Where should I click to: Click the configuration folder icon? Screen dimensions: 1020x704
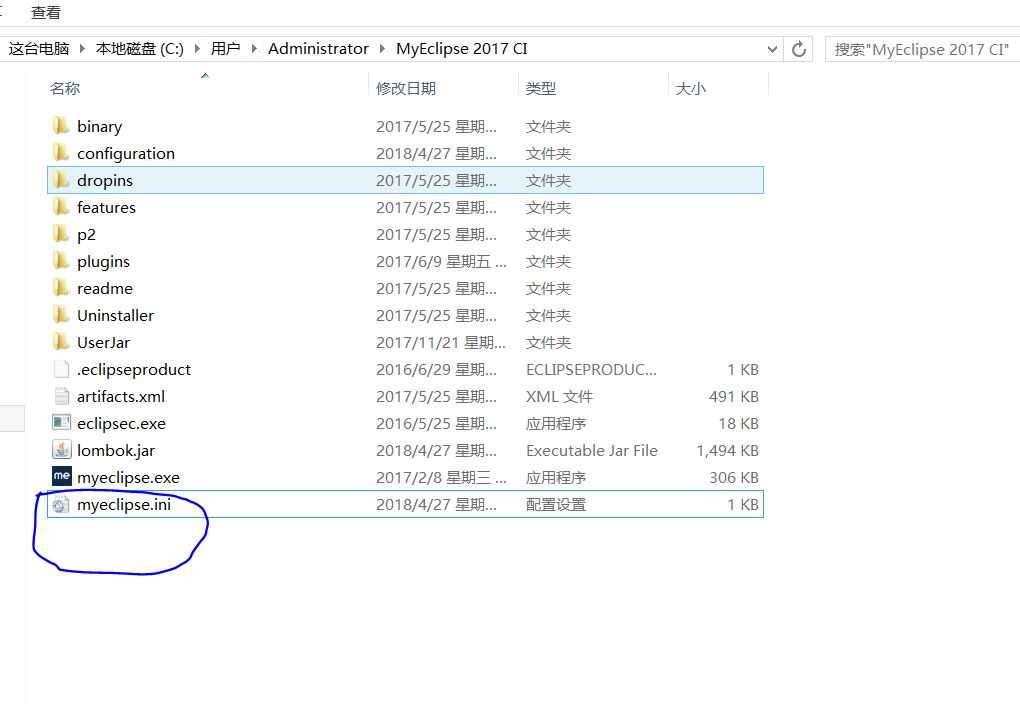[x=60, y=153]
